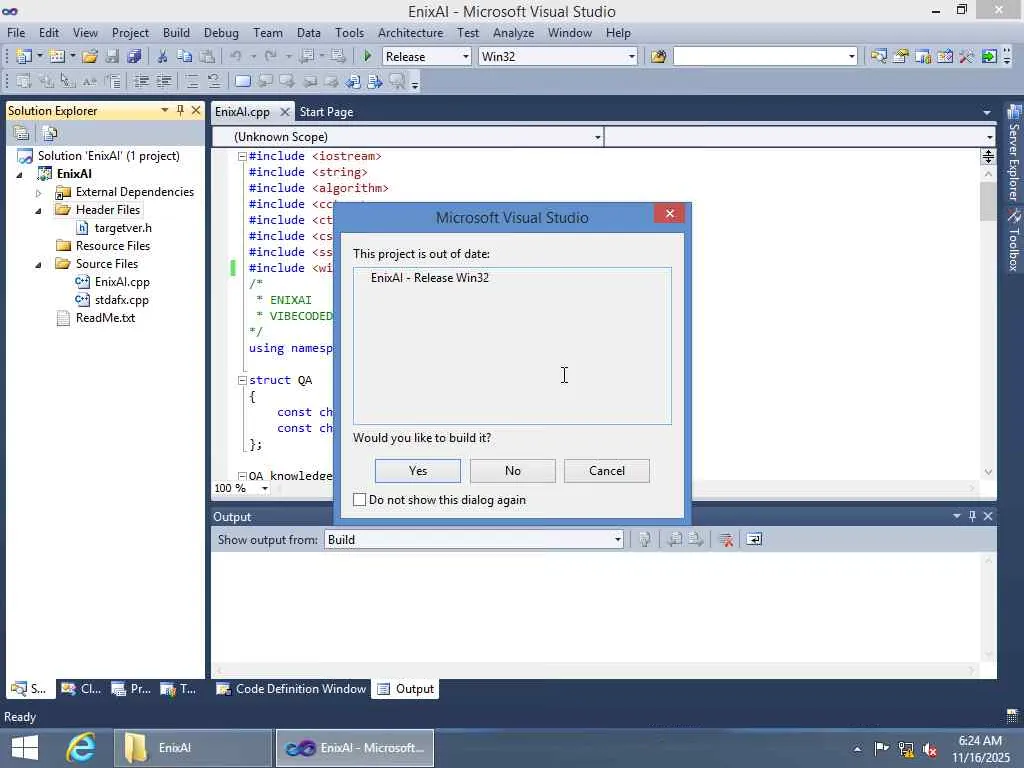Click the New Project toolbar icon

click(x=24, y=57)
